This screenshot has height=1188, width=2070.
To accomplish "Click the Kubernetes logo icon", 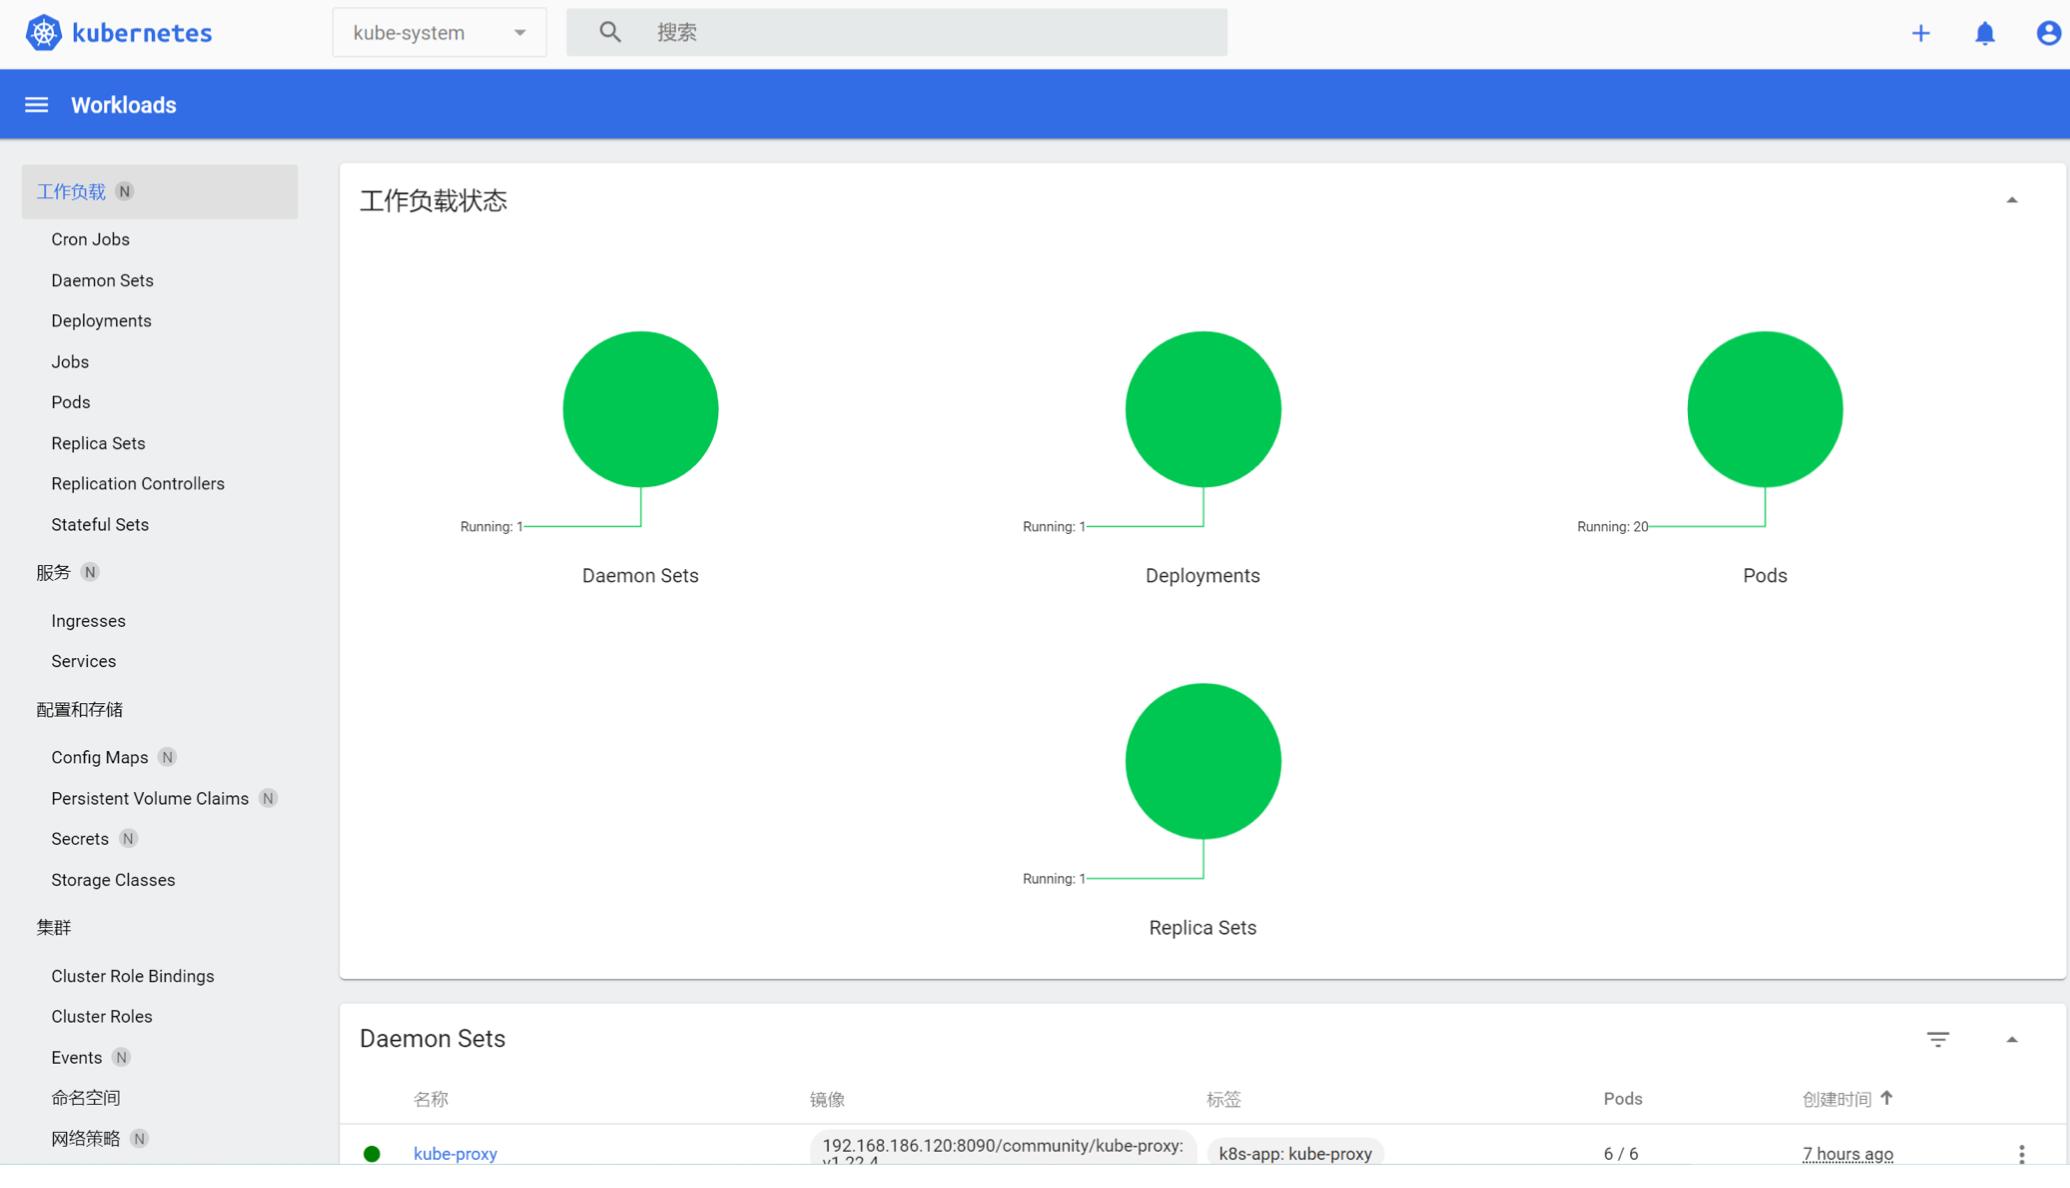I will point(43,33).
